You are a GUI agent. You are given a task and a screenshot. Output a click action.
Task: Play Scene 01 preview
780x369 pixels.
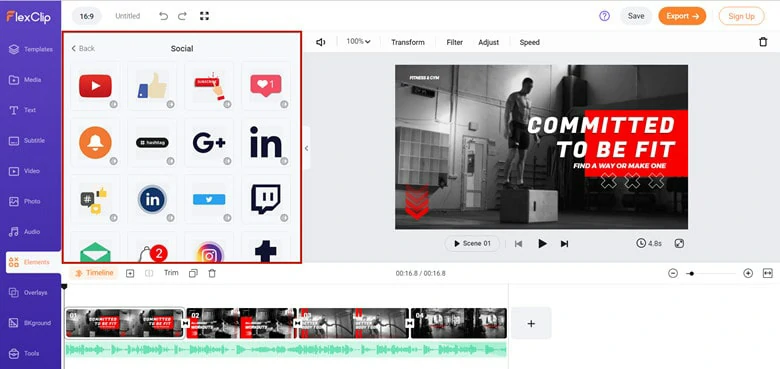coord(472,244)
